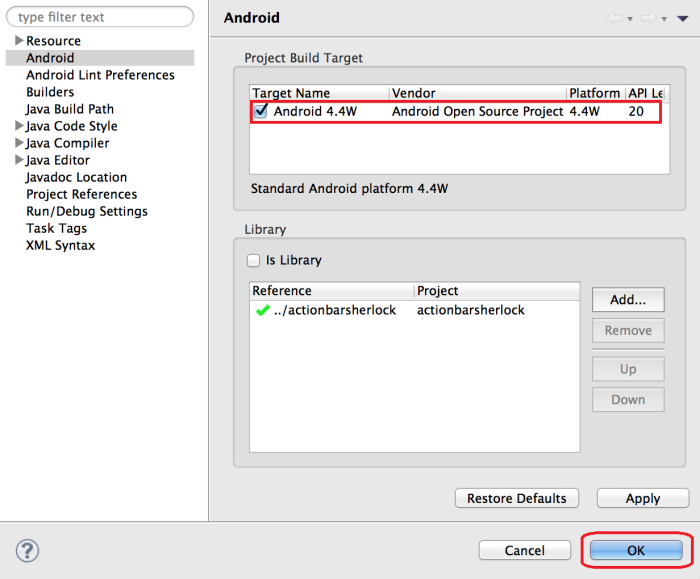700x579 pixels.
Task: Click the Restore Defaults button
Action: pyautogui.click(x=516, y=498)
